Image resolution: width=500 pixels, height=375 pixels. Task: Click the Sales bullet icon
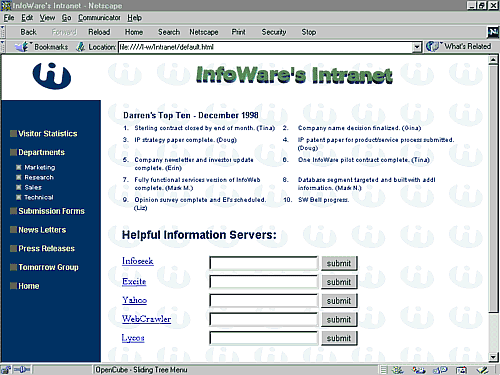point(19,187)
